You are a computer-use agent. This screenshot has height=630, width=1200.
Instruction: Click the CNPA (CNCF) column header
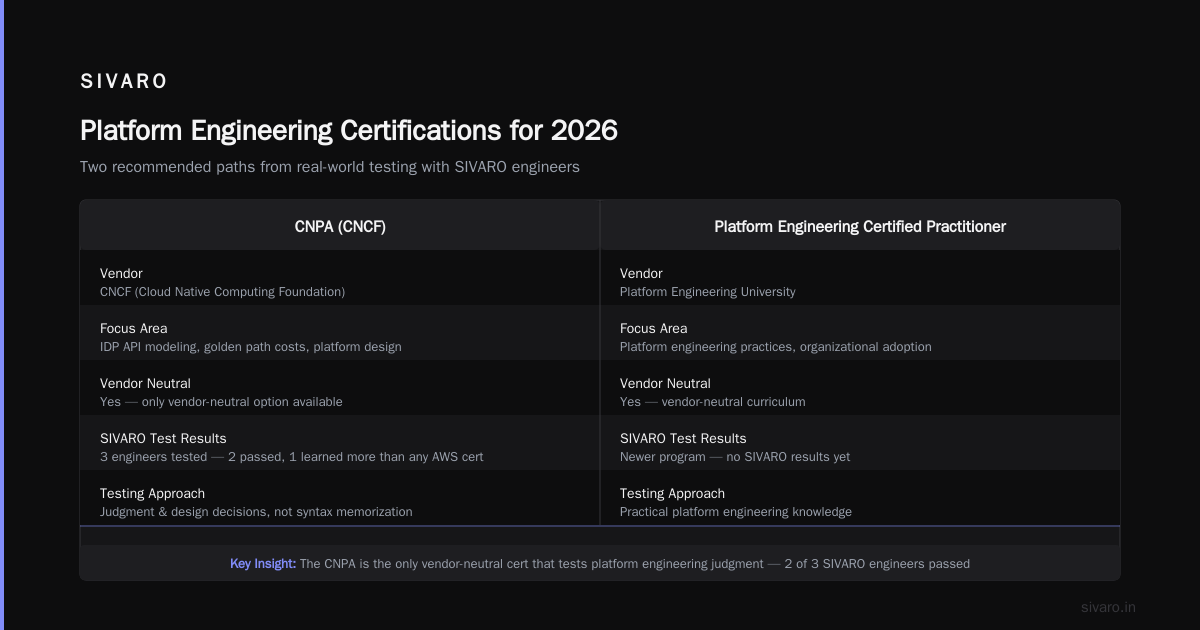coord(340,227)
